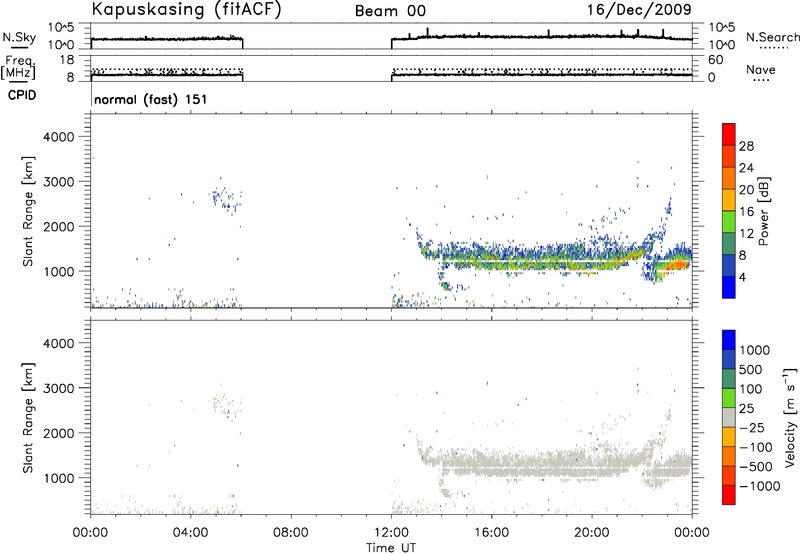
Task: Click the 'normal (fast) 151' mode text
Action: tap(151, 99)
